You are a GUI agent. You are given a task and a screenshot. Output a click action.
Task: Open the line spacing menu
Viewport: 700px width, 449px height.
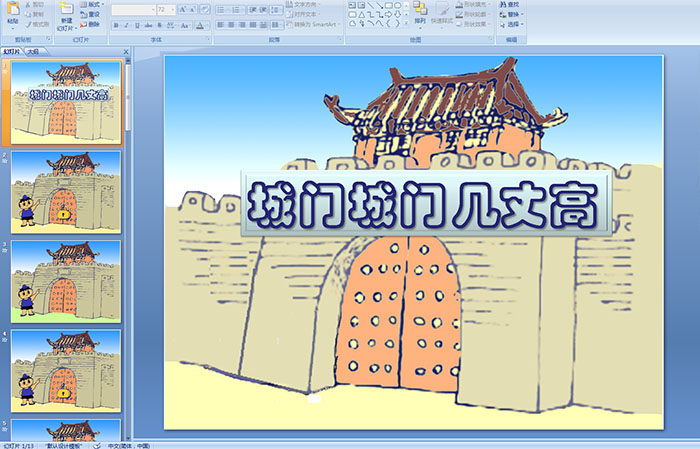click(277, 9)
